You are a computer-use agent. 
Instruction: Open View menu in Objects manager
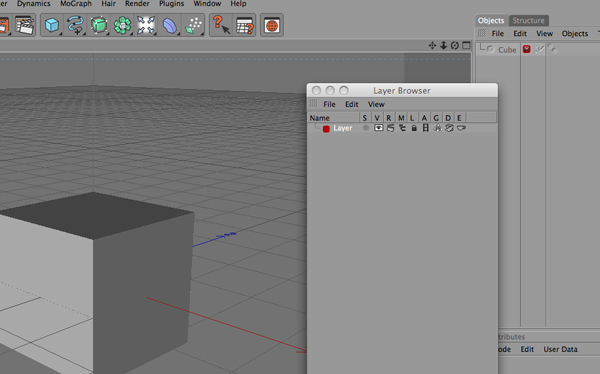(545, 34)
